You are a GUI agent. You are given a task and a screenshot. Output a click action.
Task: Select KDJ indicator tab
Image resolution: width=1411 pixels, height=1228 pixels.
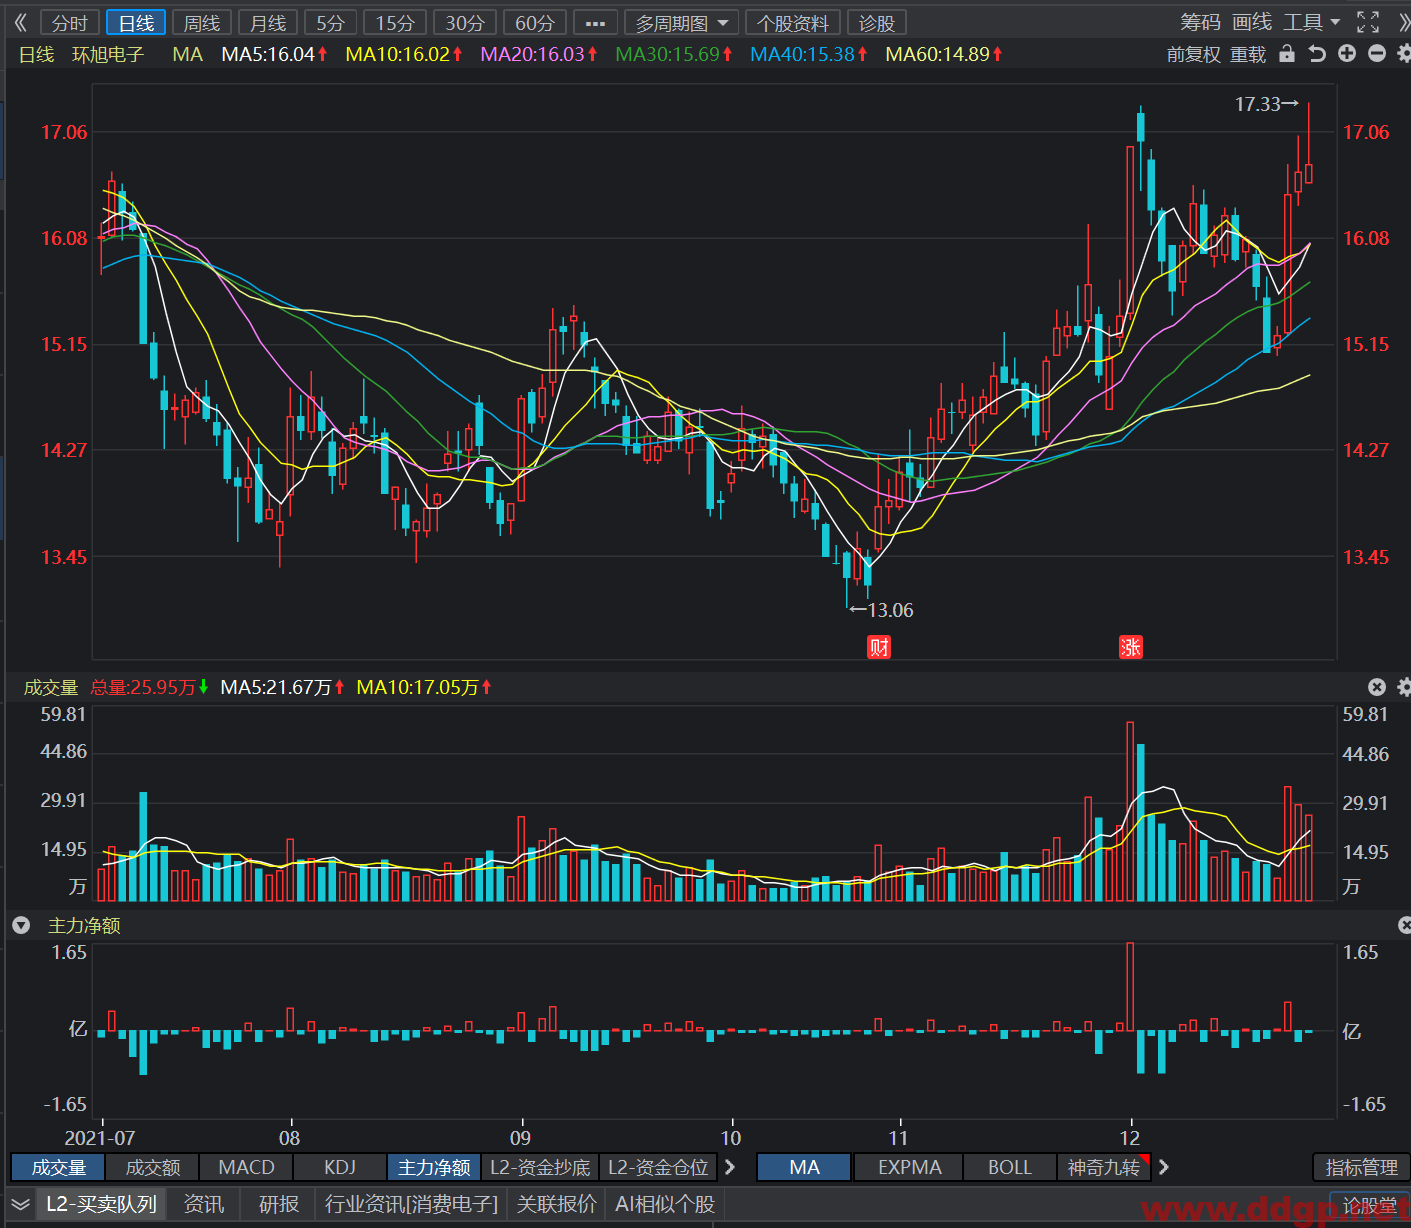[x=340, y=1167]
